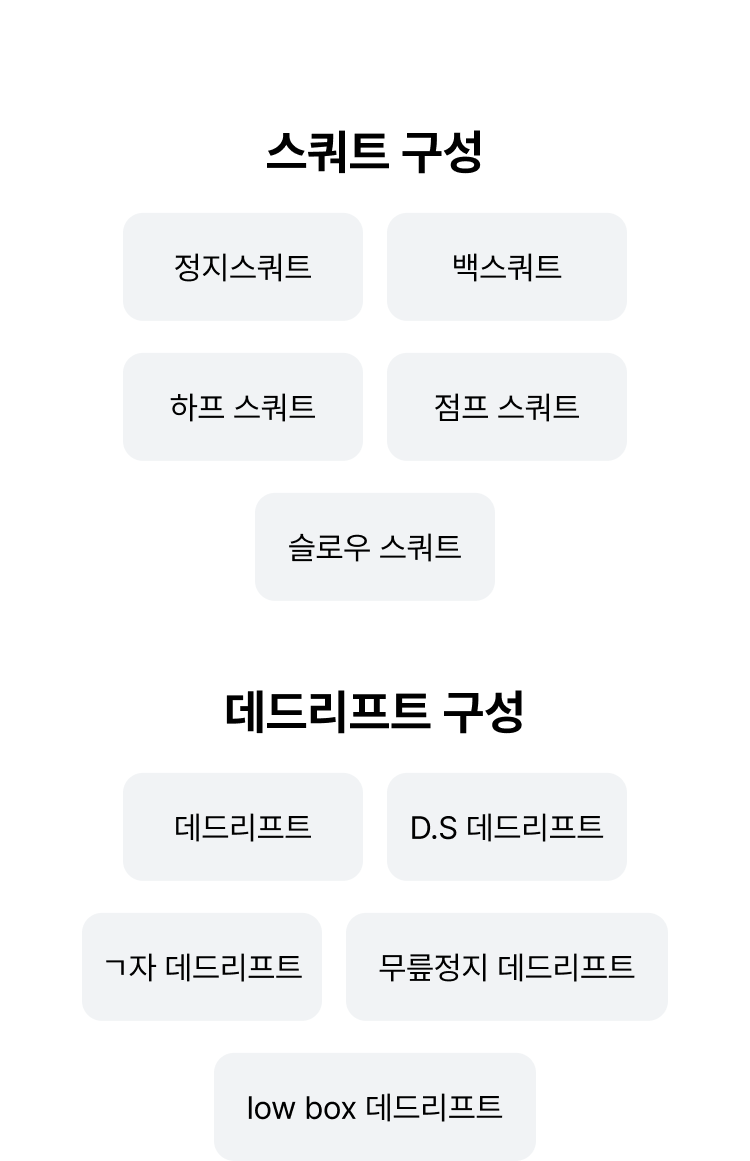Viewport: 750px width, 1161px height.
Task: Toggle the 점프 스쿼트 exercise chip
Action: (x=506, y=406)
